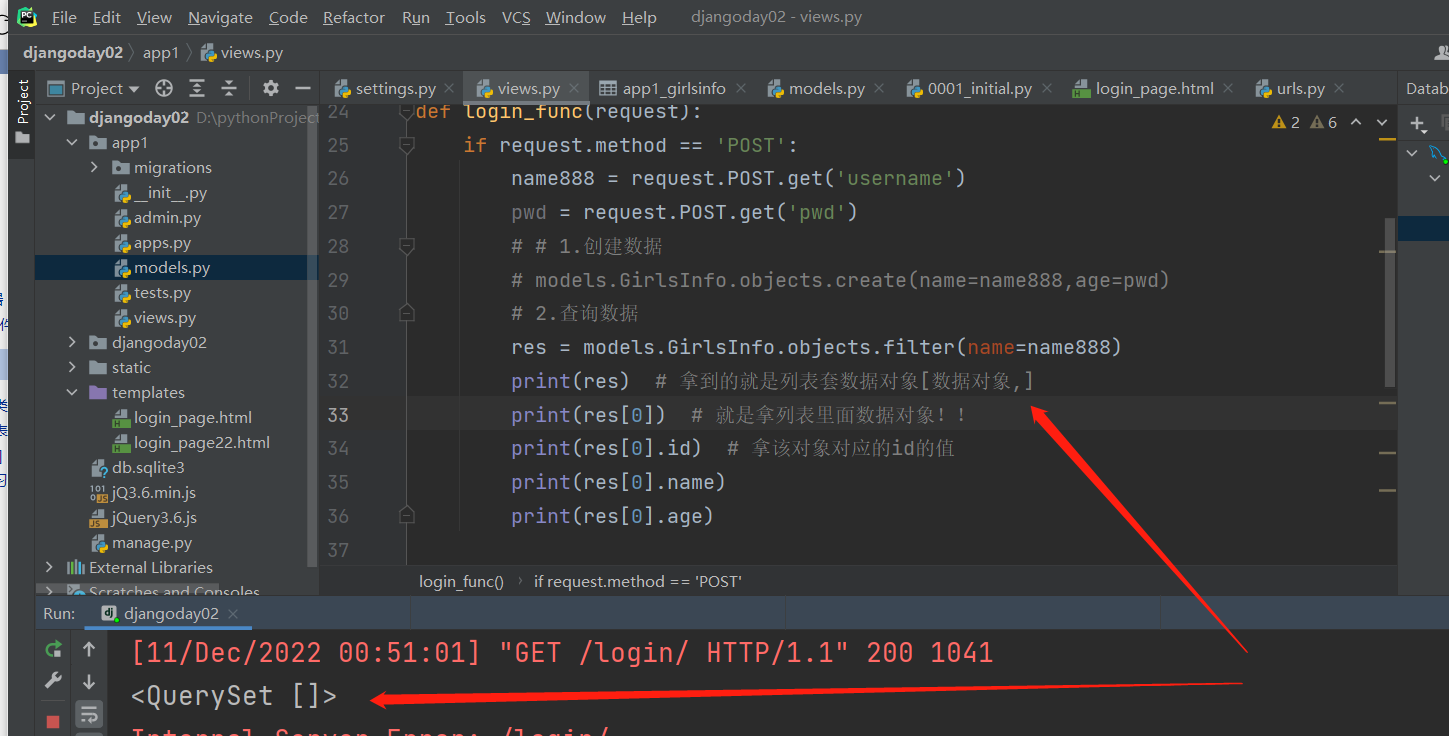Screen dimensions: 1449x736
Task: Collapse the djangoday02 root project node
Action: coord(50,117)
